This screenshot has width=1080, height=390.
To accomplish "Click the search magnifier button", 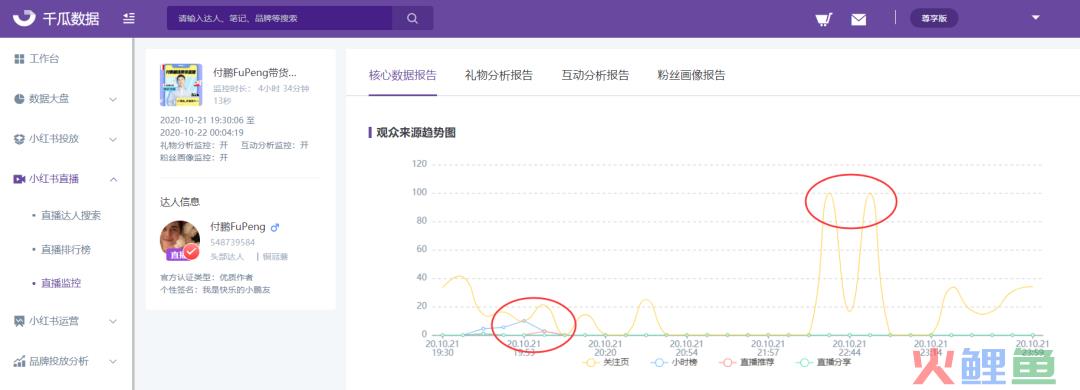I will (413, 19).
